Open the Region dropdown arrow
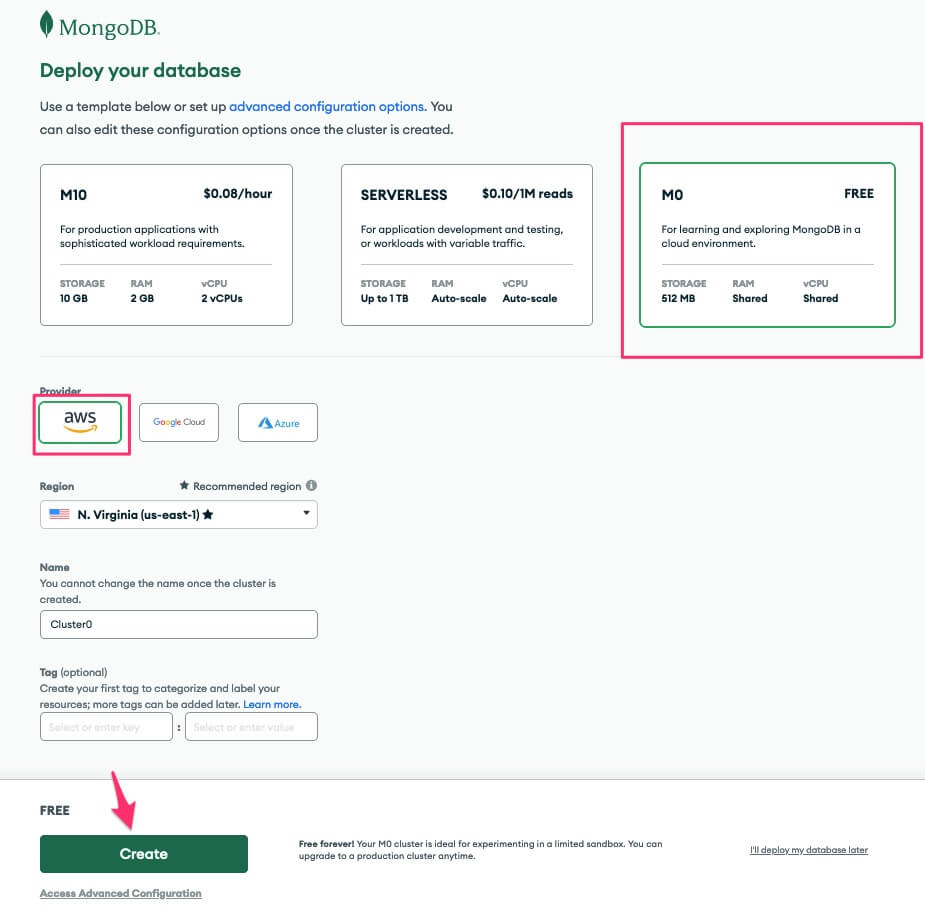Viewport: 925px width, 915px height. click(305, 514)
